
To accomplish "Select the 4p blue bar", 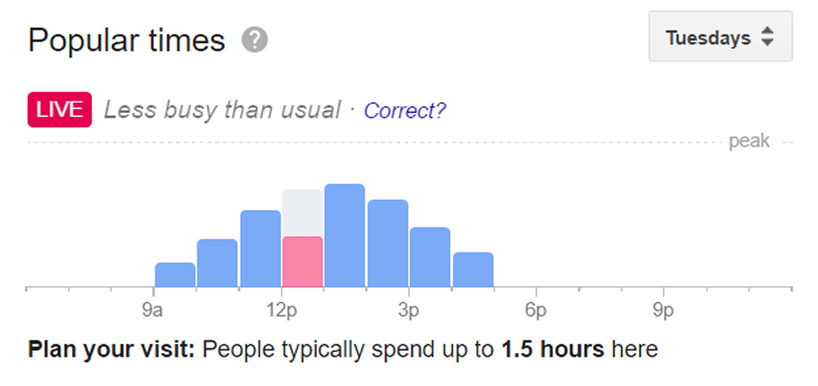I will coord(473,270).
